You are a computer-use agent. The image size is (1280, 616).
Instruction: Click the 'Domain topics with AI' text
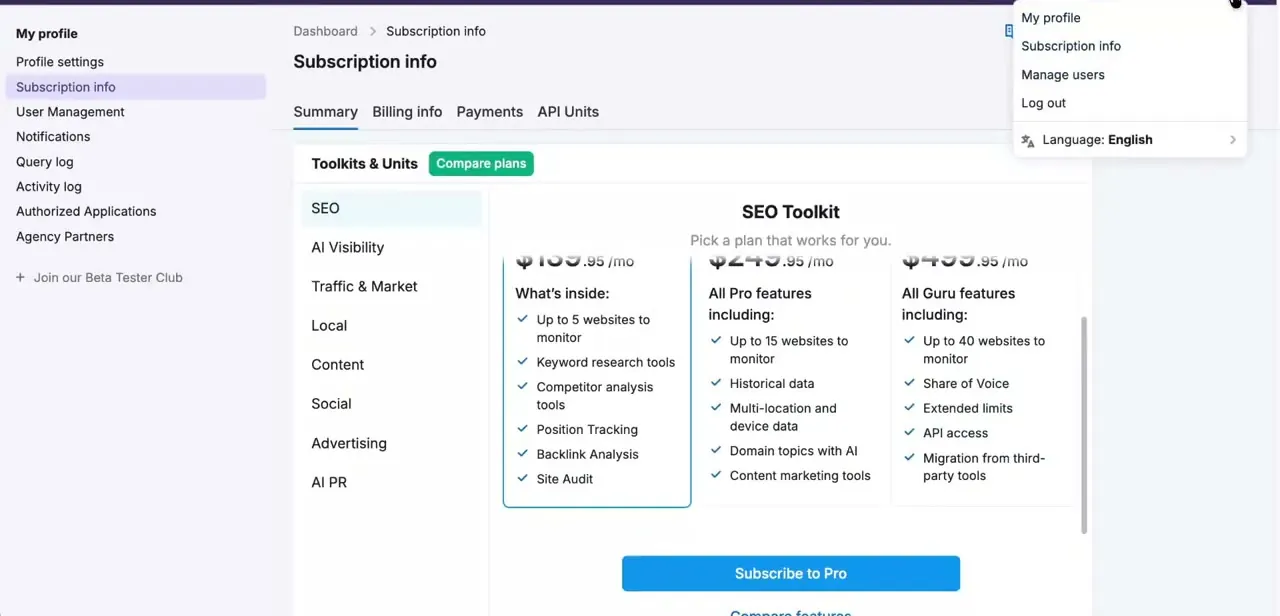pos(794,452)
